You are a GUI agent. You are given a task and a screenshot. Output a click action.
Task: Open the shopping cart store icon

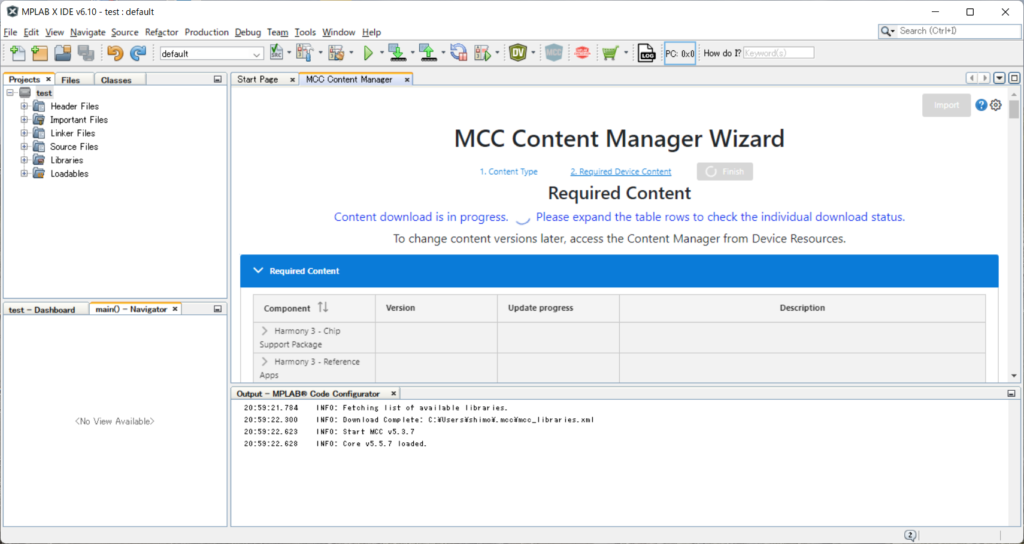609,54
